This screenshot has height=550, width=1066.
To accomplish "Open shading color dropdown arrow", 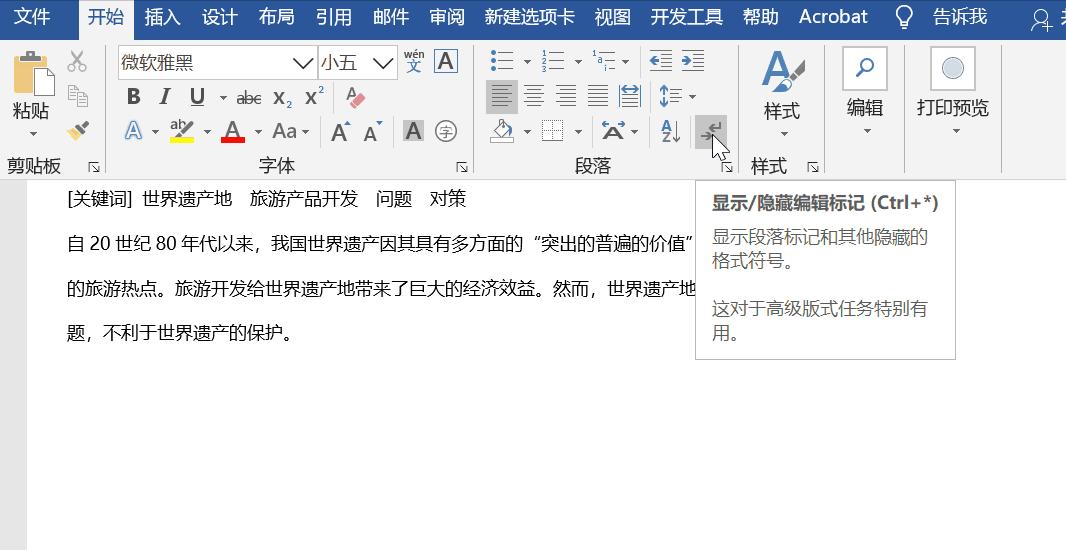I will [x=527, y=132].
